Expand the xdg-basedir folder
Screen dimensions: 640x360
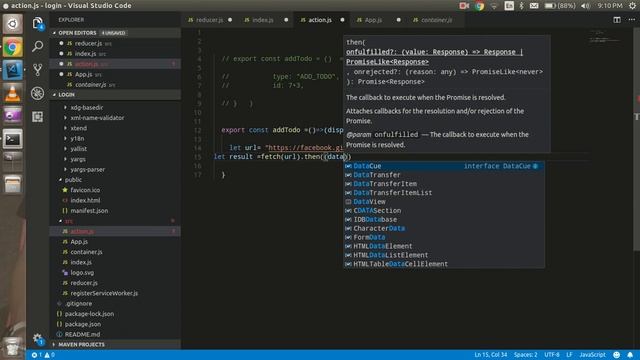point(86,107)
